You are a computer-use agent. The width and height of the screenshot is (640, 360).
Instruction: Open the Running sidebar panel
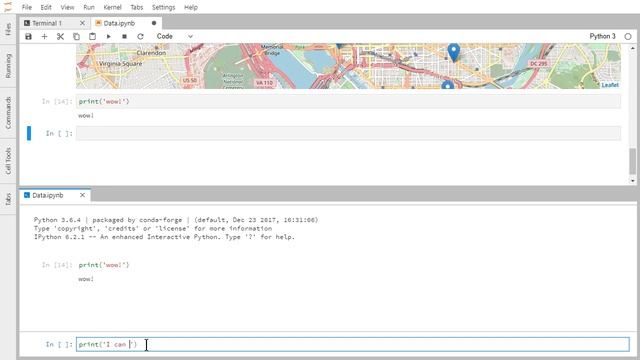[9, 65]
